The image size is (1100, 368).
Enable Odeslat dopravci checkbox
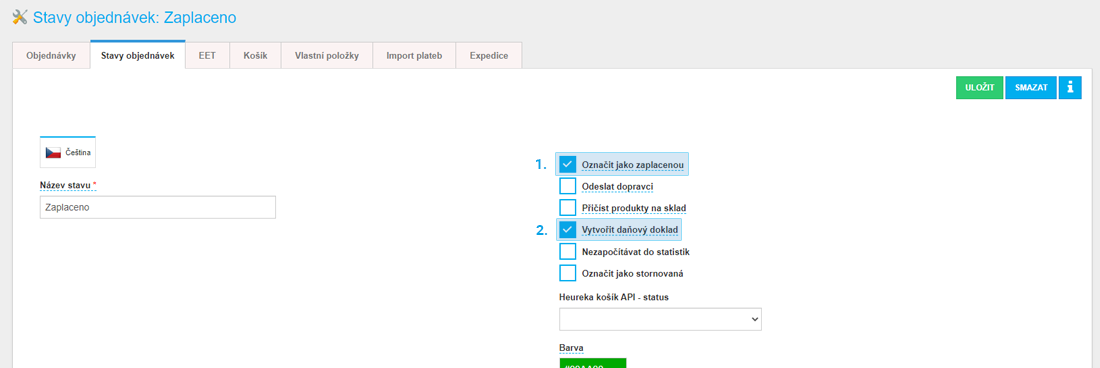coord(568,186)
